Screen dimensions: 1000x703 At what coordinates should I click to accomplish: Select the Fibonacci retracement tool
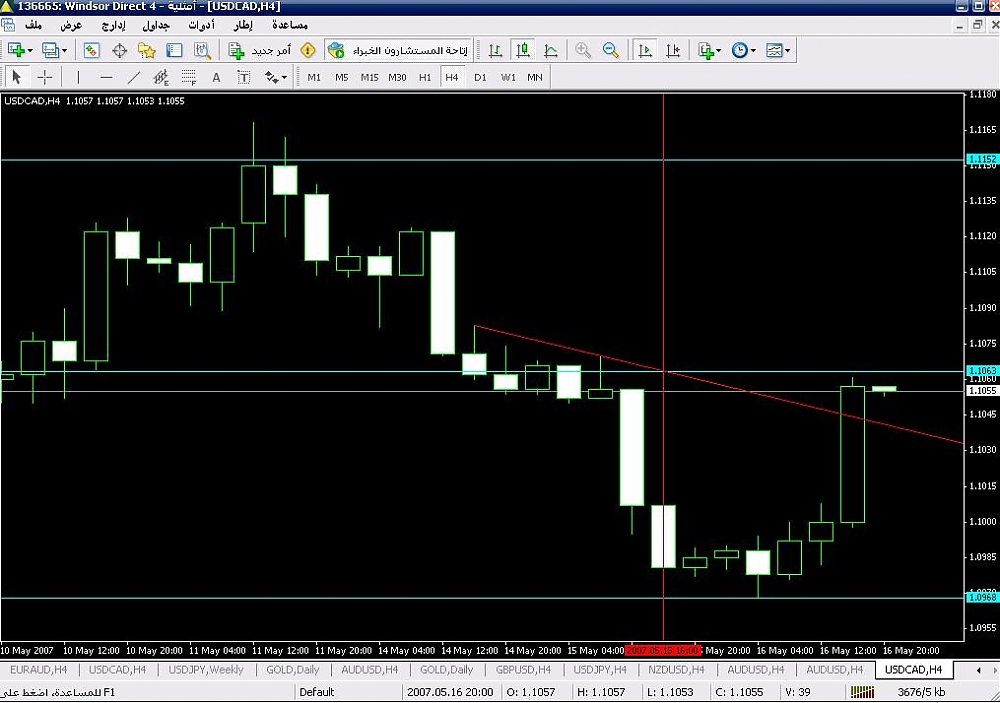(188, 77)
